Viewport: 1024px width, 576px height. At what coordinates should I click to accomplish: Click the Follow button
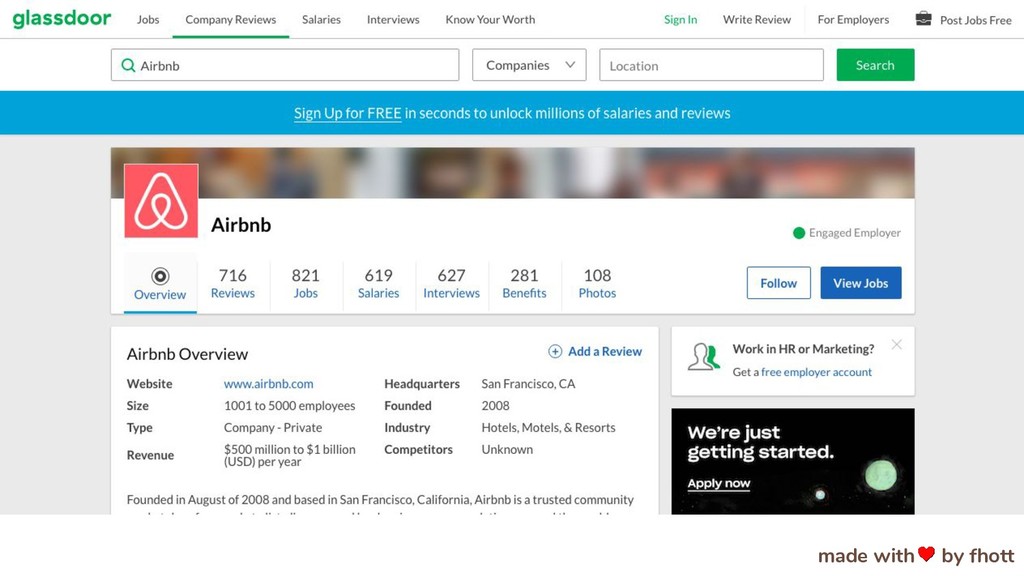pyautogui.click(x=778, y=283)
